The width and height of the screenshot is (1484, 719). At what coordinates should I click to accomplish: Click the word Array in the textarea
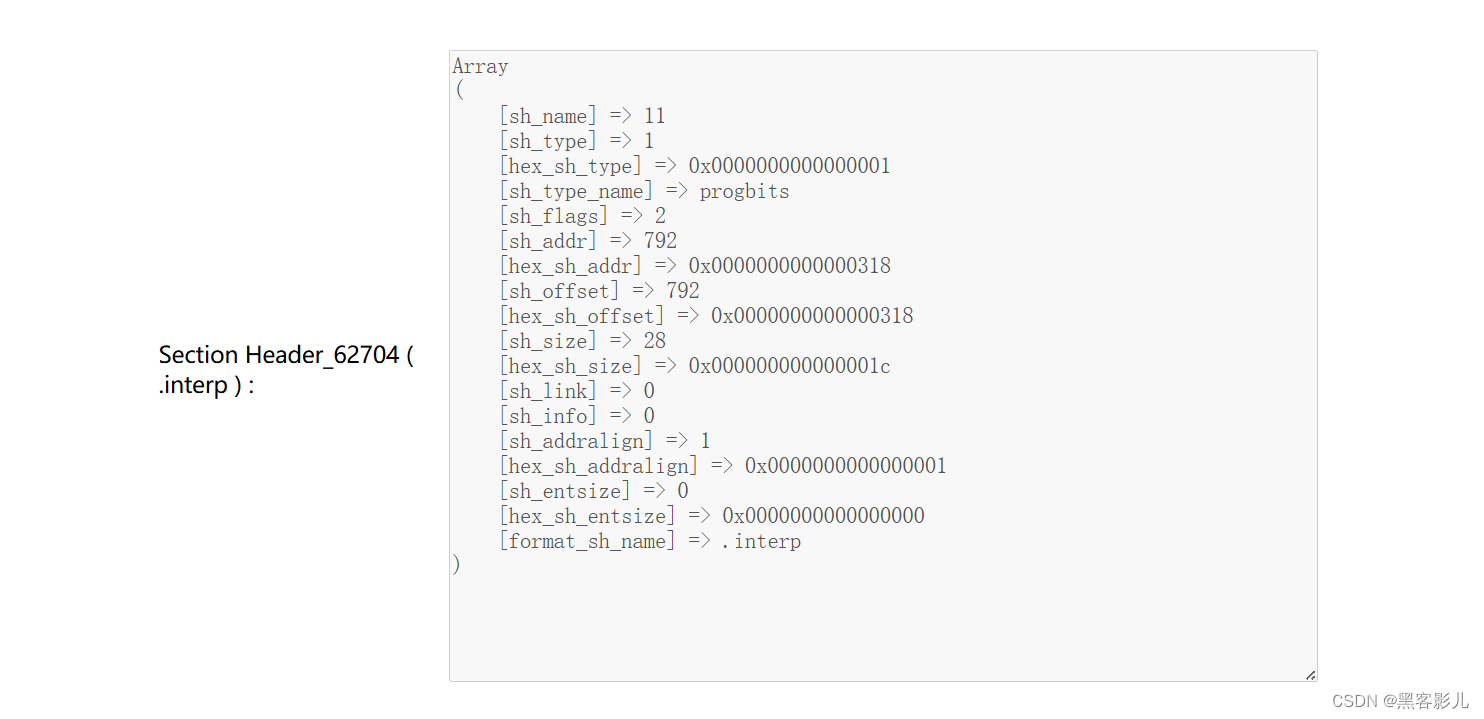pyautogui.click(x=480, y=67)
